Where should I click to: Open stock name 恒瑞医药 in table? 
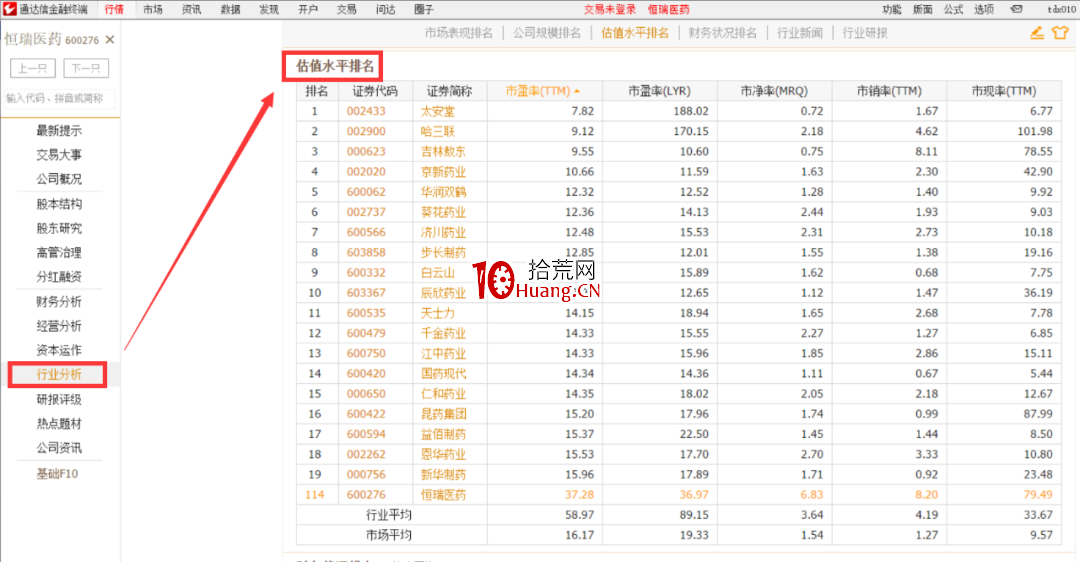(x=444, y=495)
